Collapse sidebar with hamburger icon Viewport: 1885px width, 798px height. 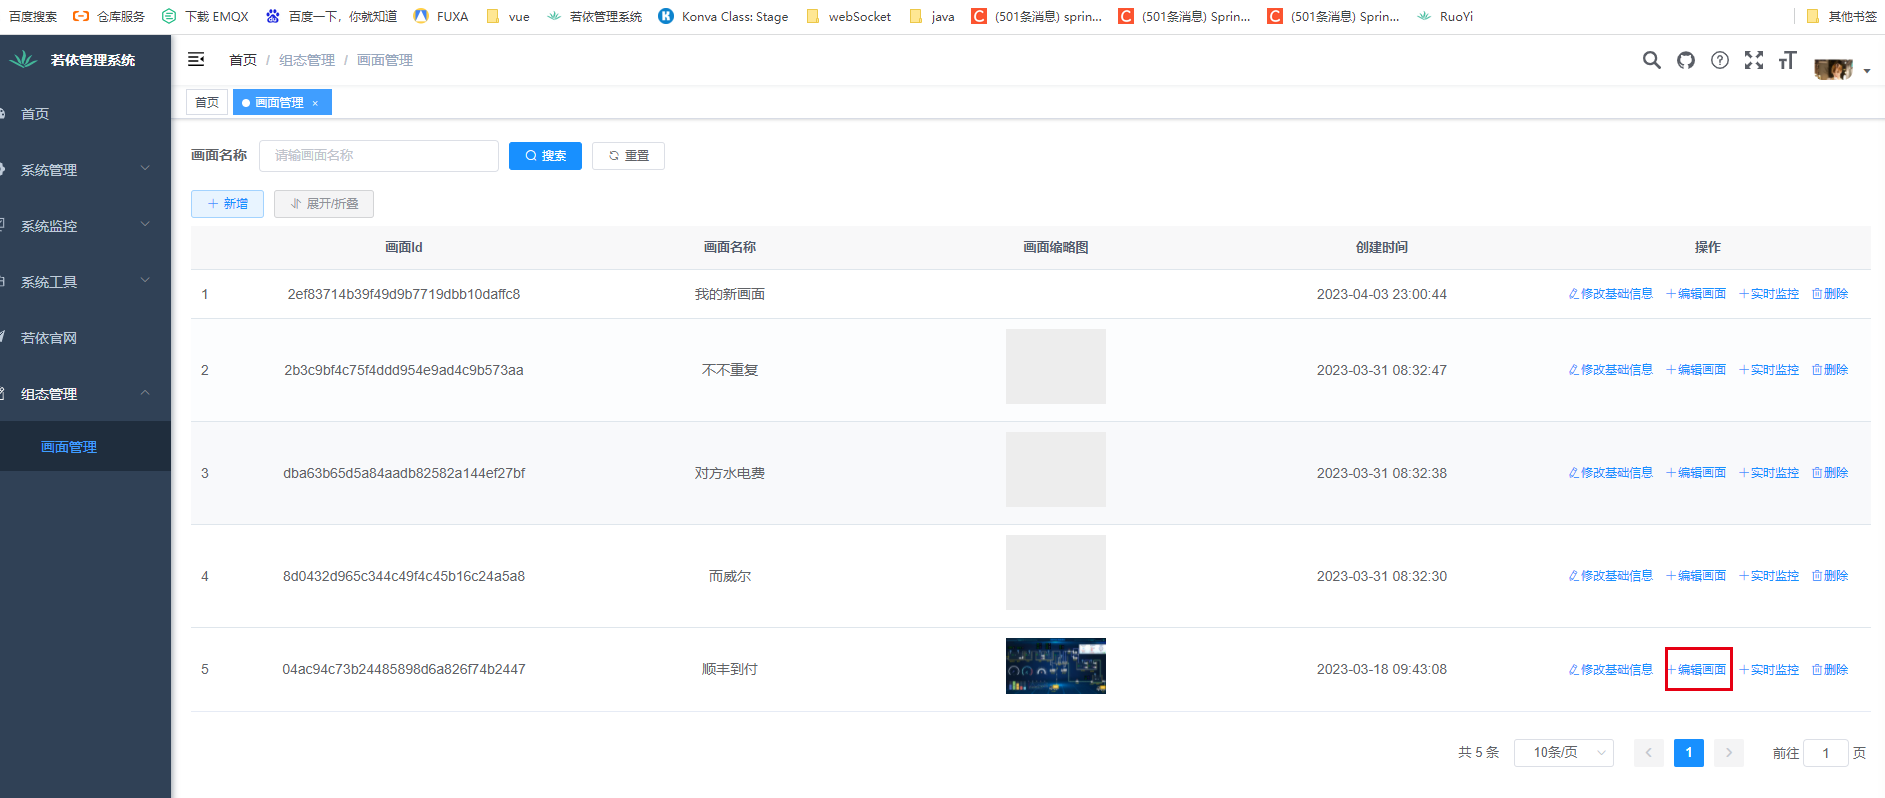[196, 60]
